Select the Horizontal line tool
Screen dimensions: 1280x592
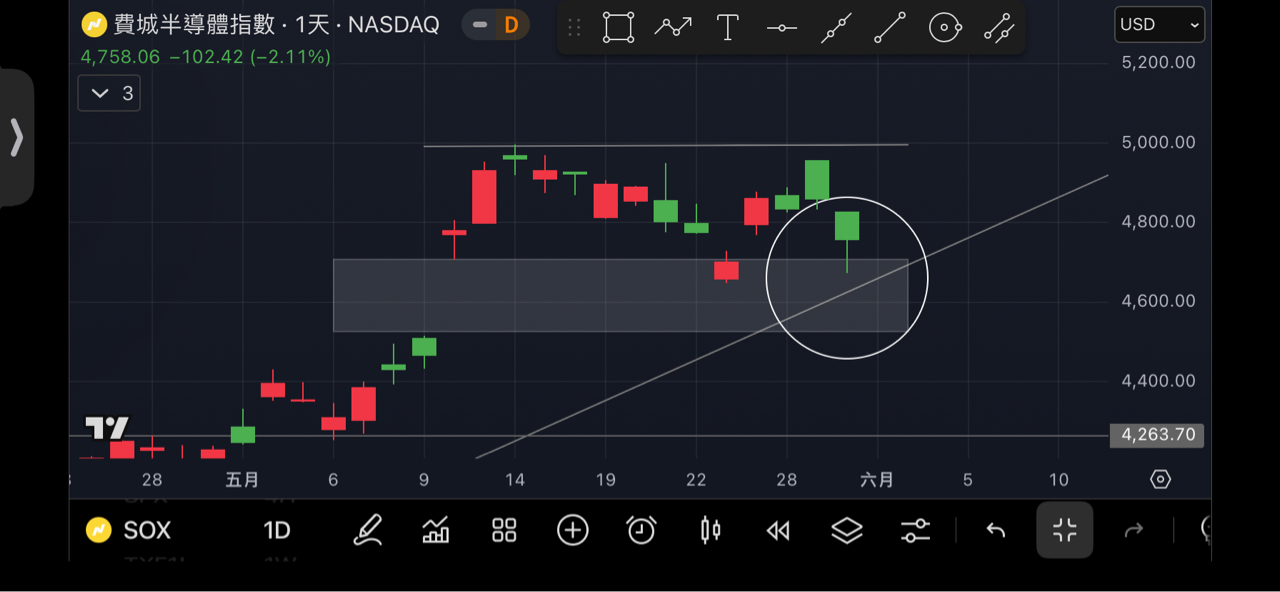pos(782,28)
